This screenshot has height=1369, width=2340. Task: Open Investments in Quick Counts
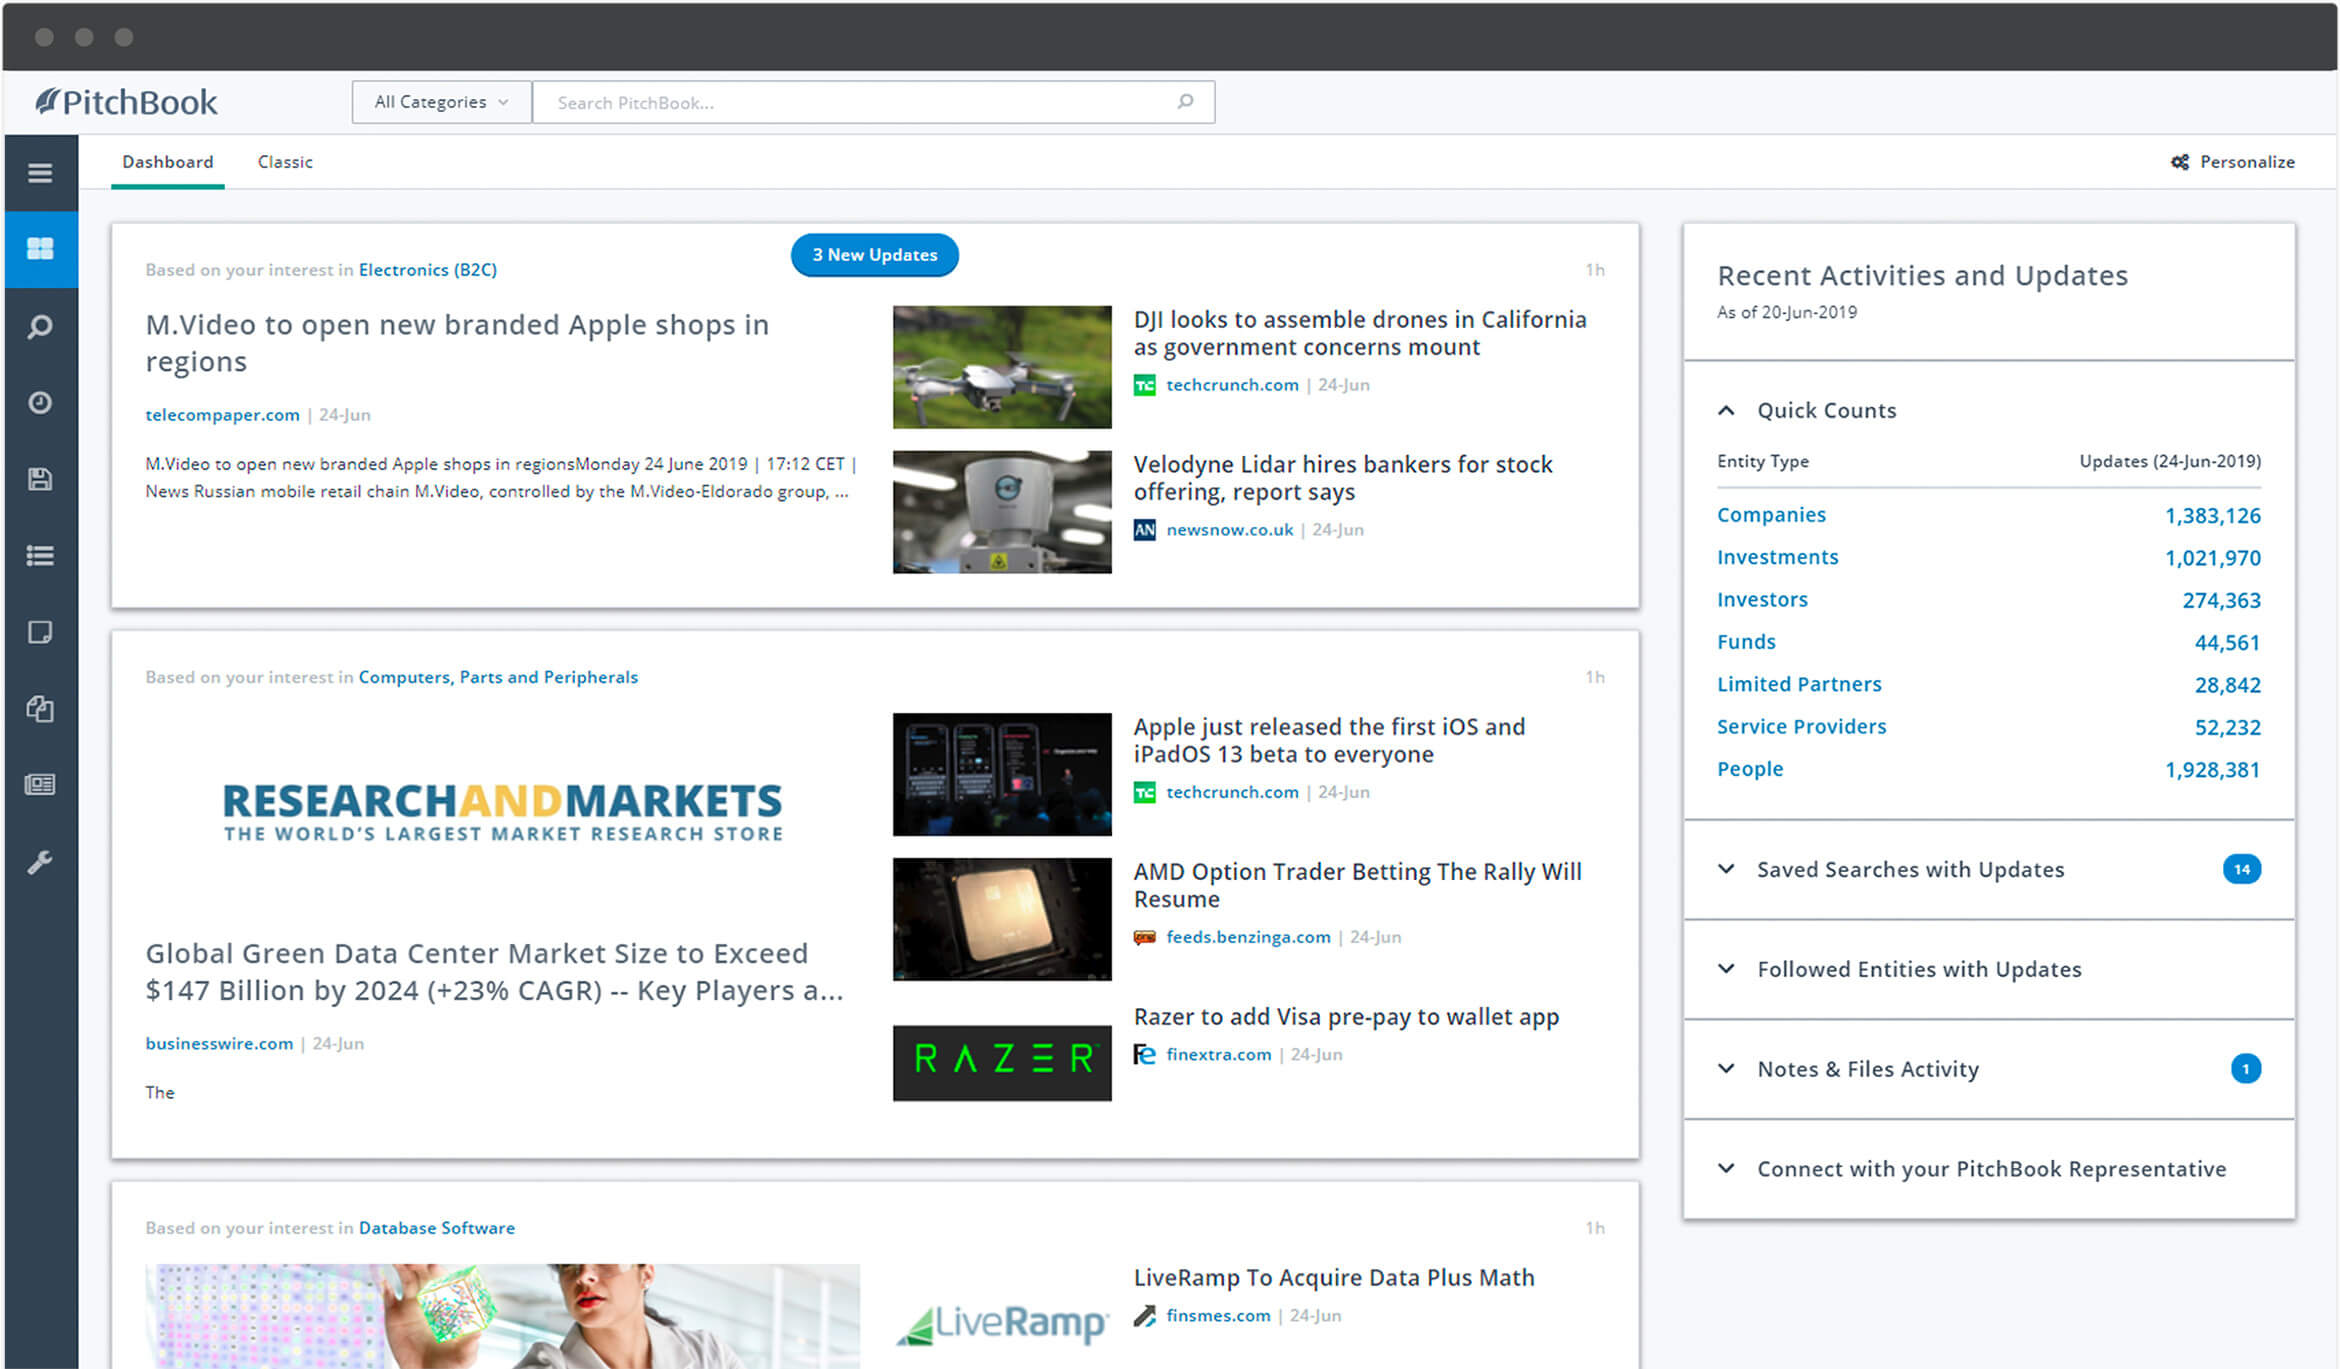click(x=1777, y=557)
